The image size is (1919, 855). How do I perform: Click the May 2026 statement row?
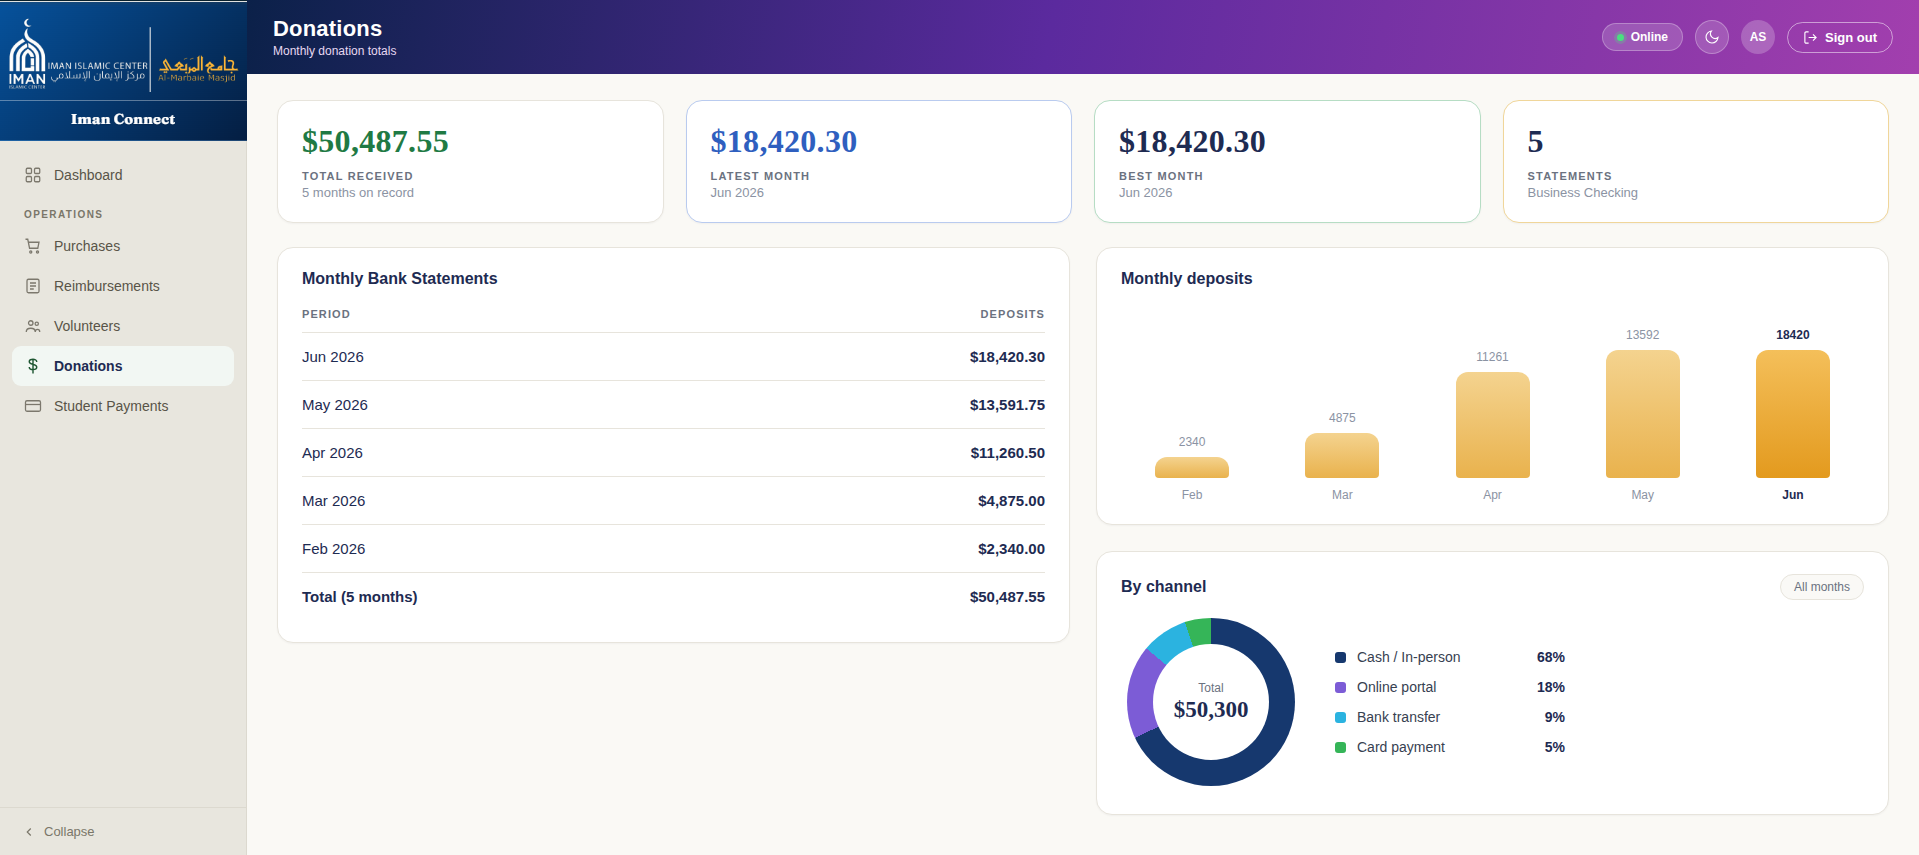click(673, 405)
